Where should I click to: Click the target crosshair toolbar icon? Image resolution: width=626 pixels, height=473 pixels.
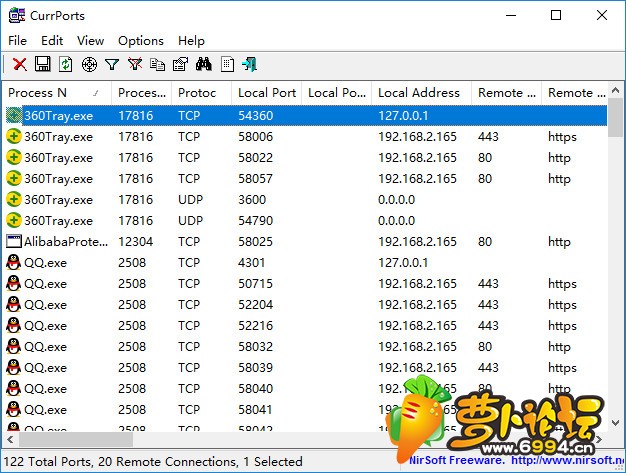coord(89,64)
